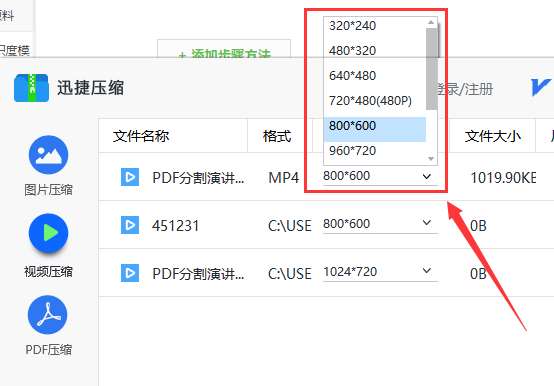
Task: Select the 视频压缩 video compression icon
Action: [x=48, y=233]
